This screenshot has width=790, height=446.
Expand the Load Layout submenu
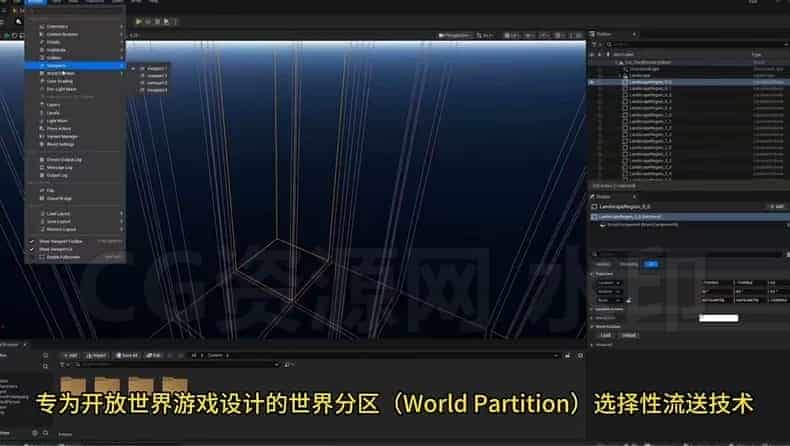coord(75,214)
